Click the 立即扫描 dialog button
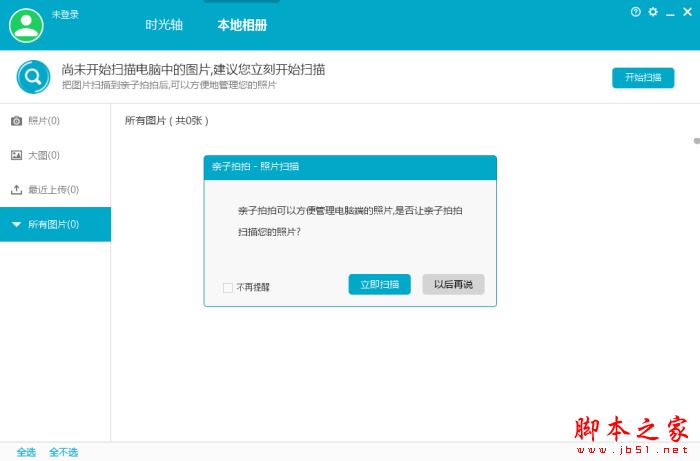 [379, 284]
